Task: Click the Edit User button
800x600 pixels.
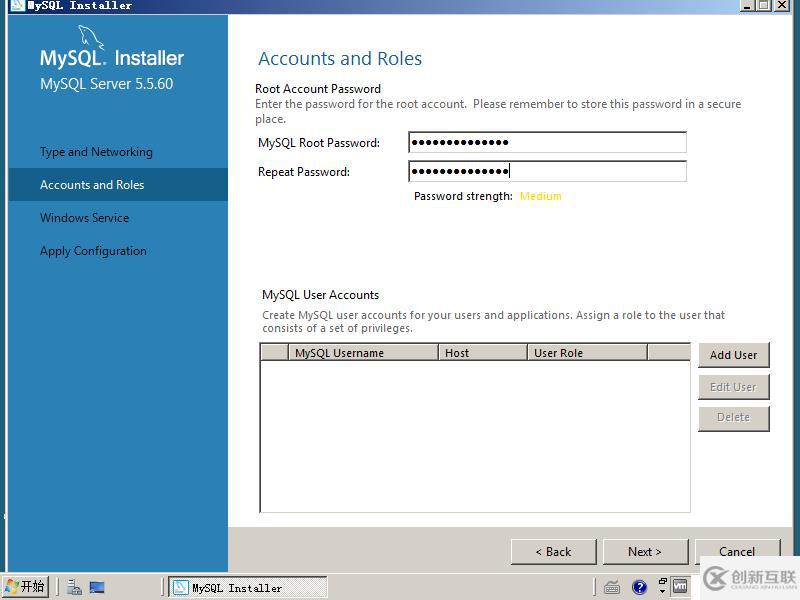Action: pyautogui.click(x=733, y=387)
